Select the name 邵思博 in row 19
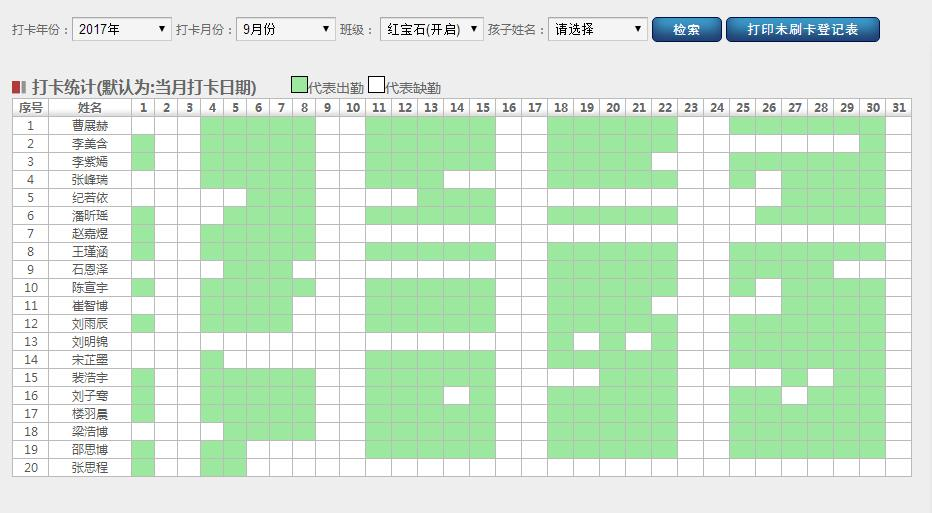Viewport: 932px width, 513px height. (90, 449)
